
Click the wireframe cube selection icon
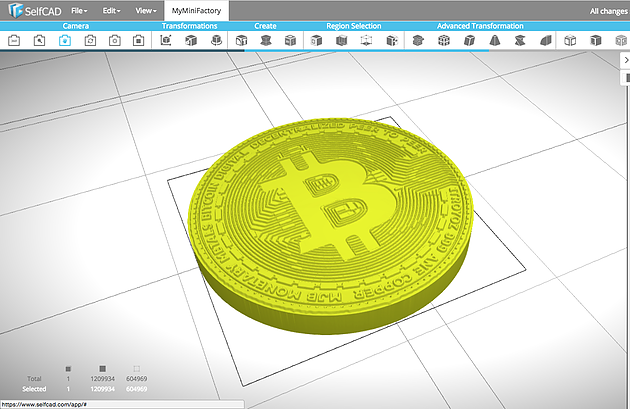(366, 40)
